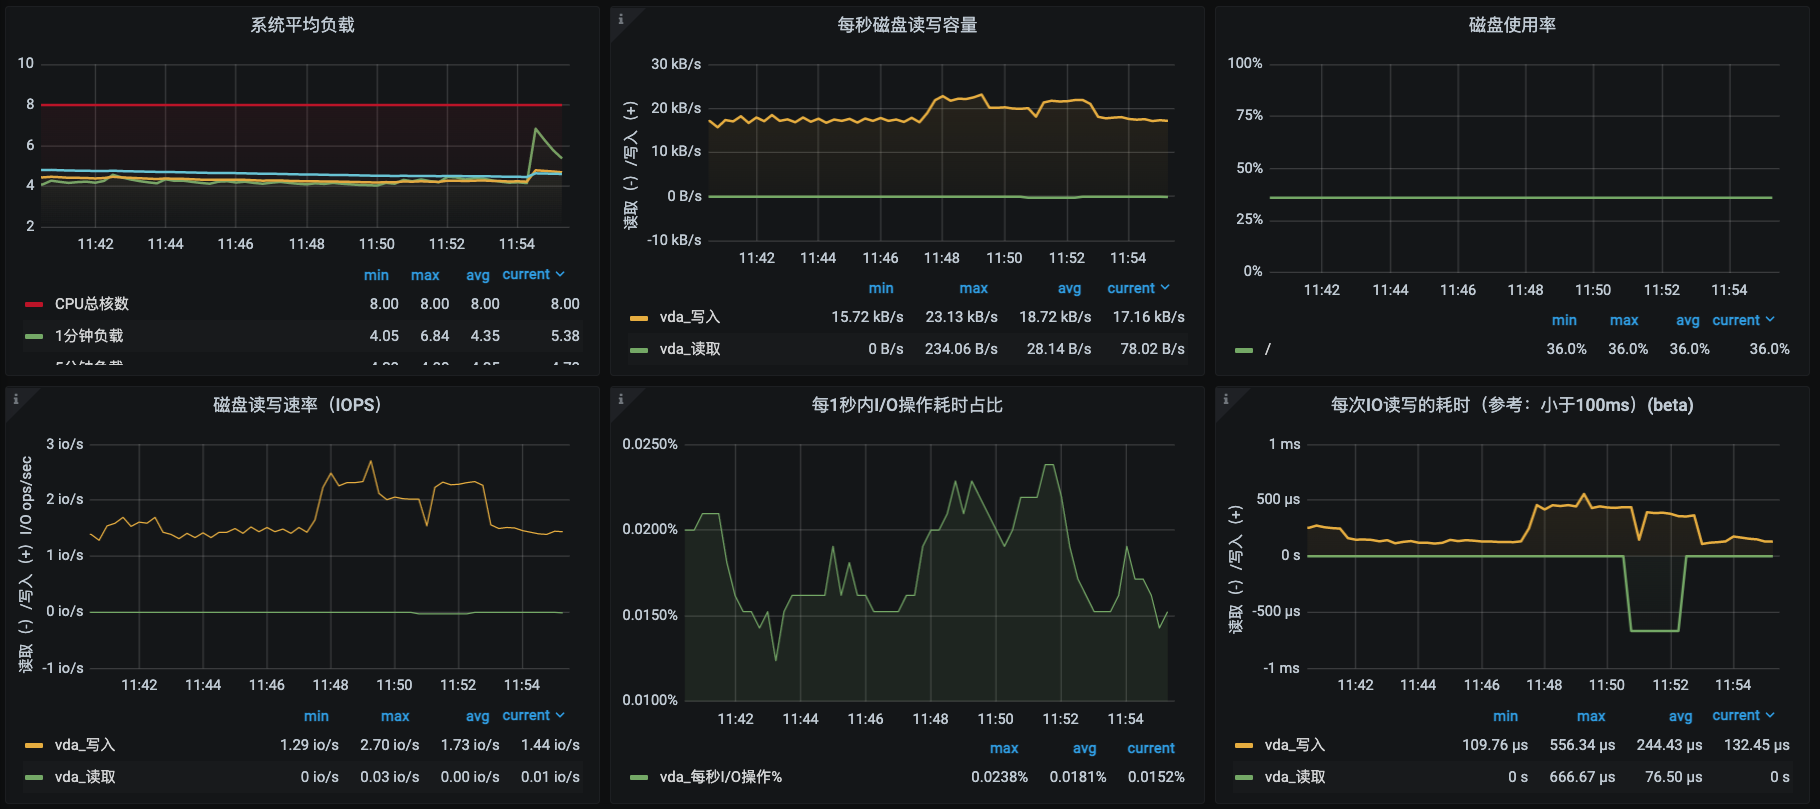The width and height of the screenshot is (1820, 809).
Task: Click min column header in 每次IO读写的耗时 legend
Action: (x=1505, y=716)
